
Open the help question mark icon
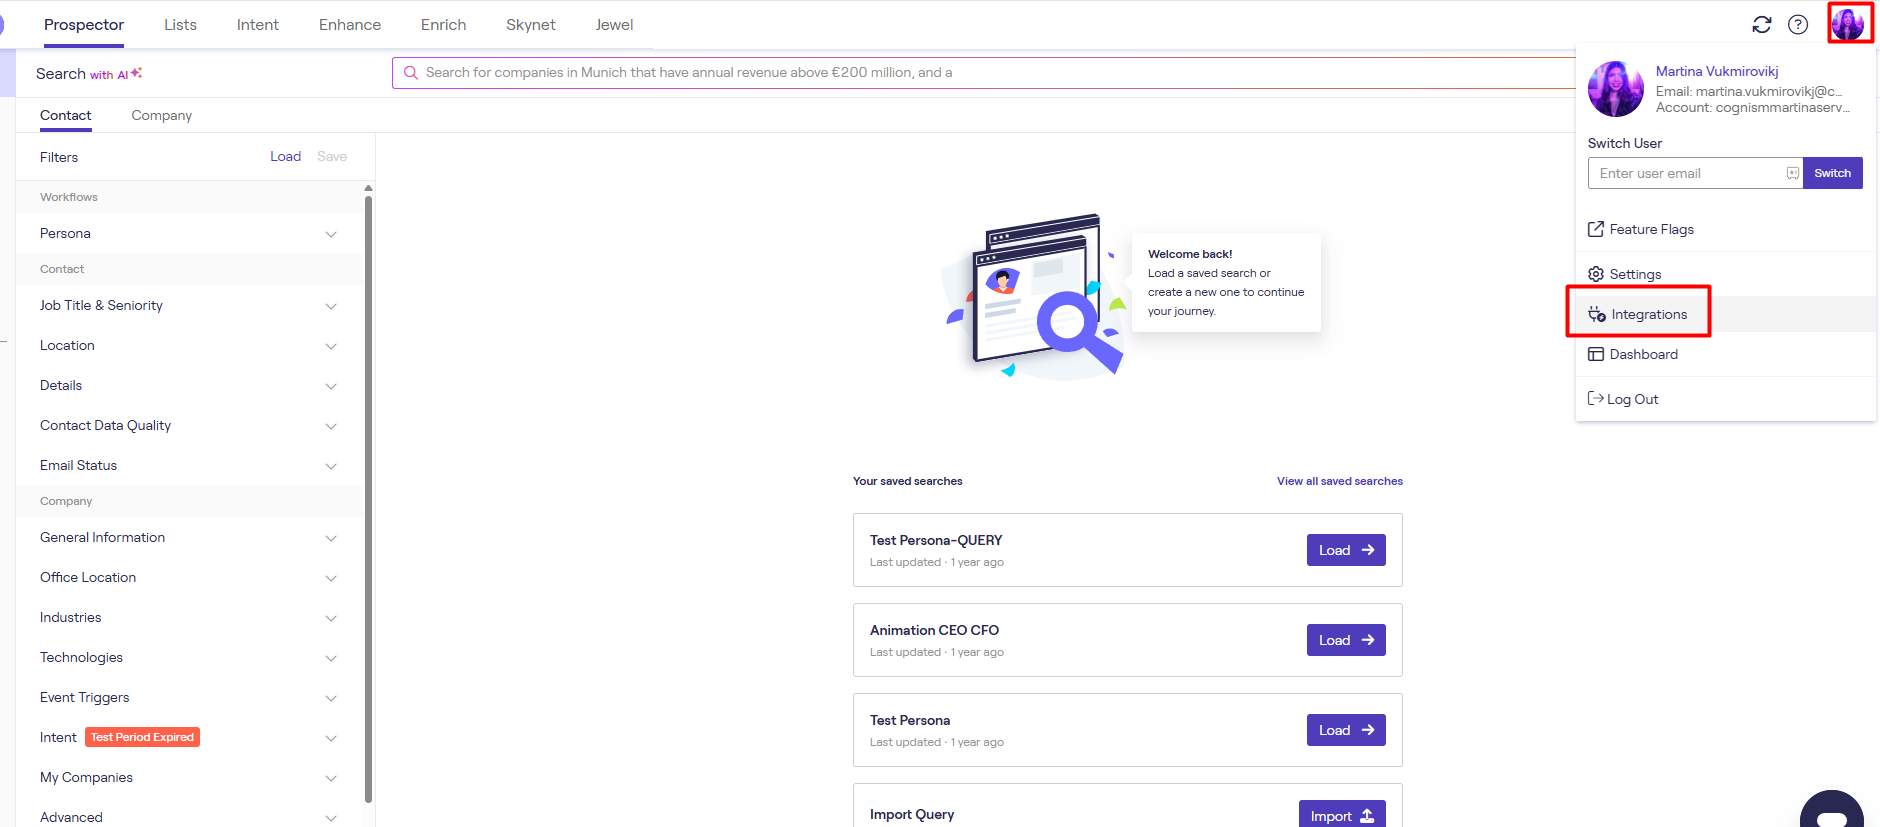point(1798,25)
